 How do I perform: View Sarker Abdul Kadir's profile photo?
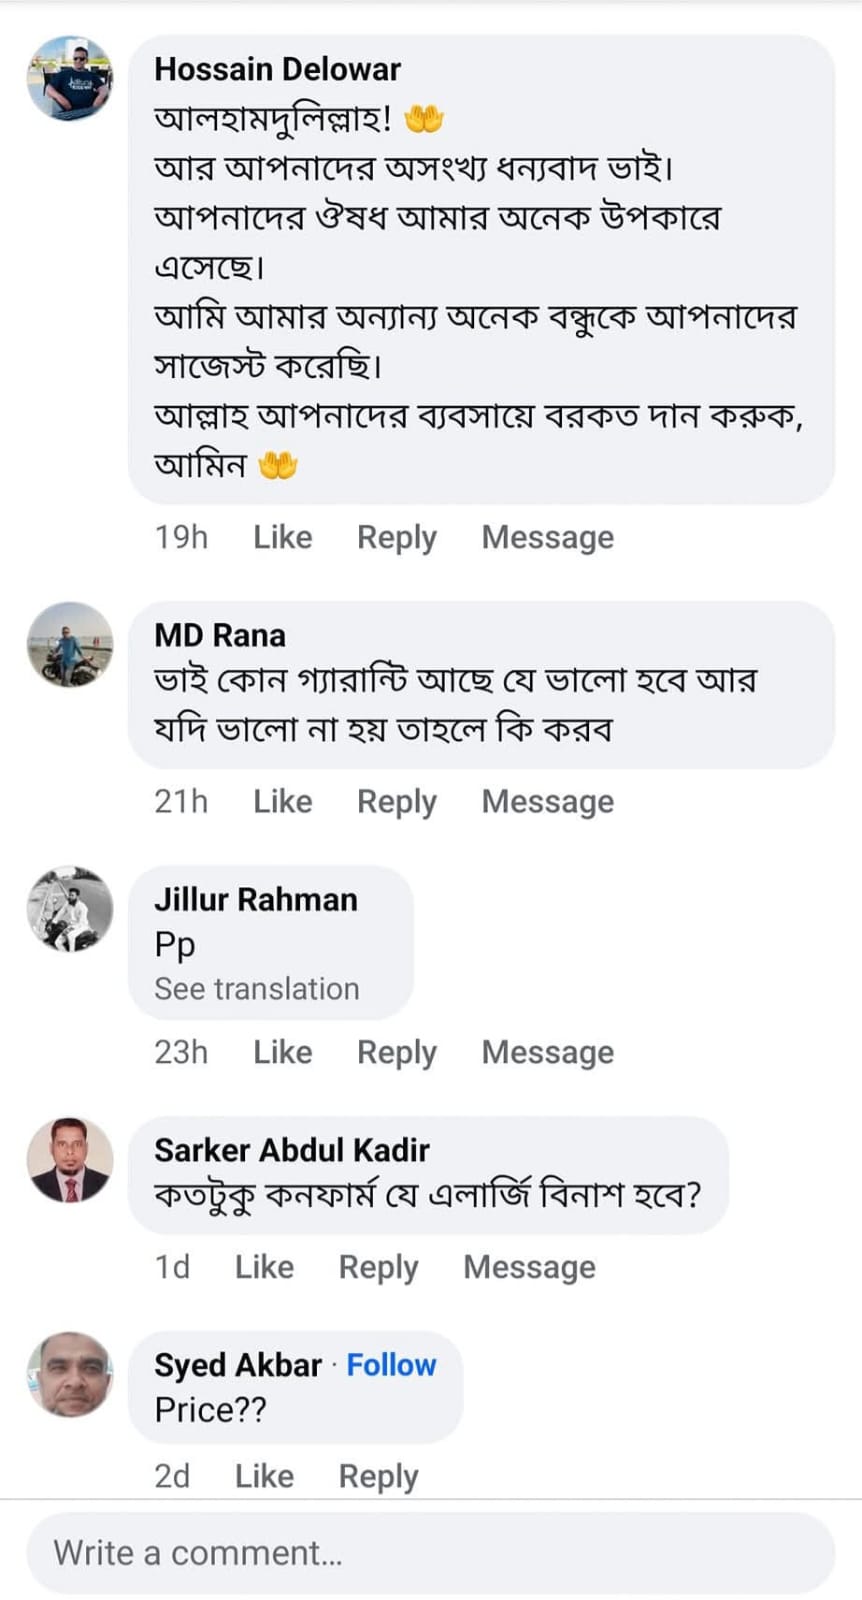70,1160
